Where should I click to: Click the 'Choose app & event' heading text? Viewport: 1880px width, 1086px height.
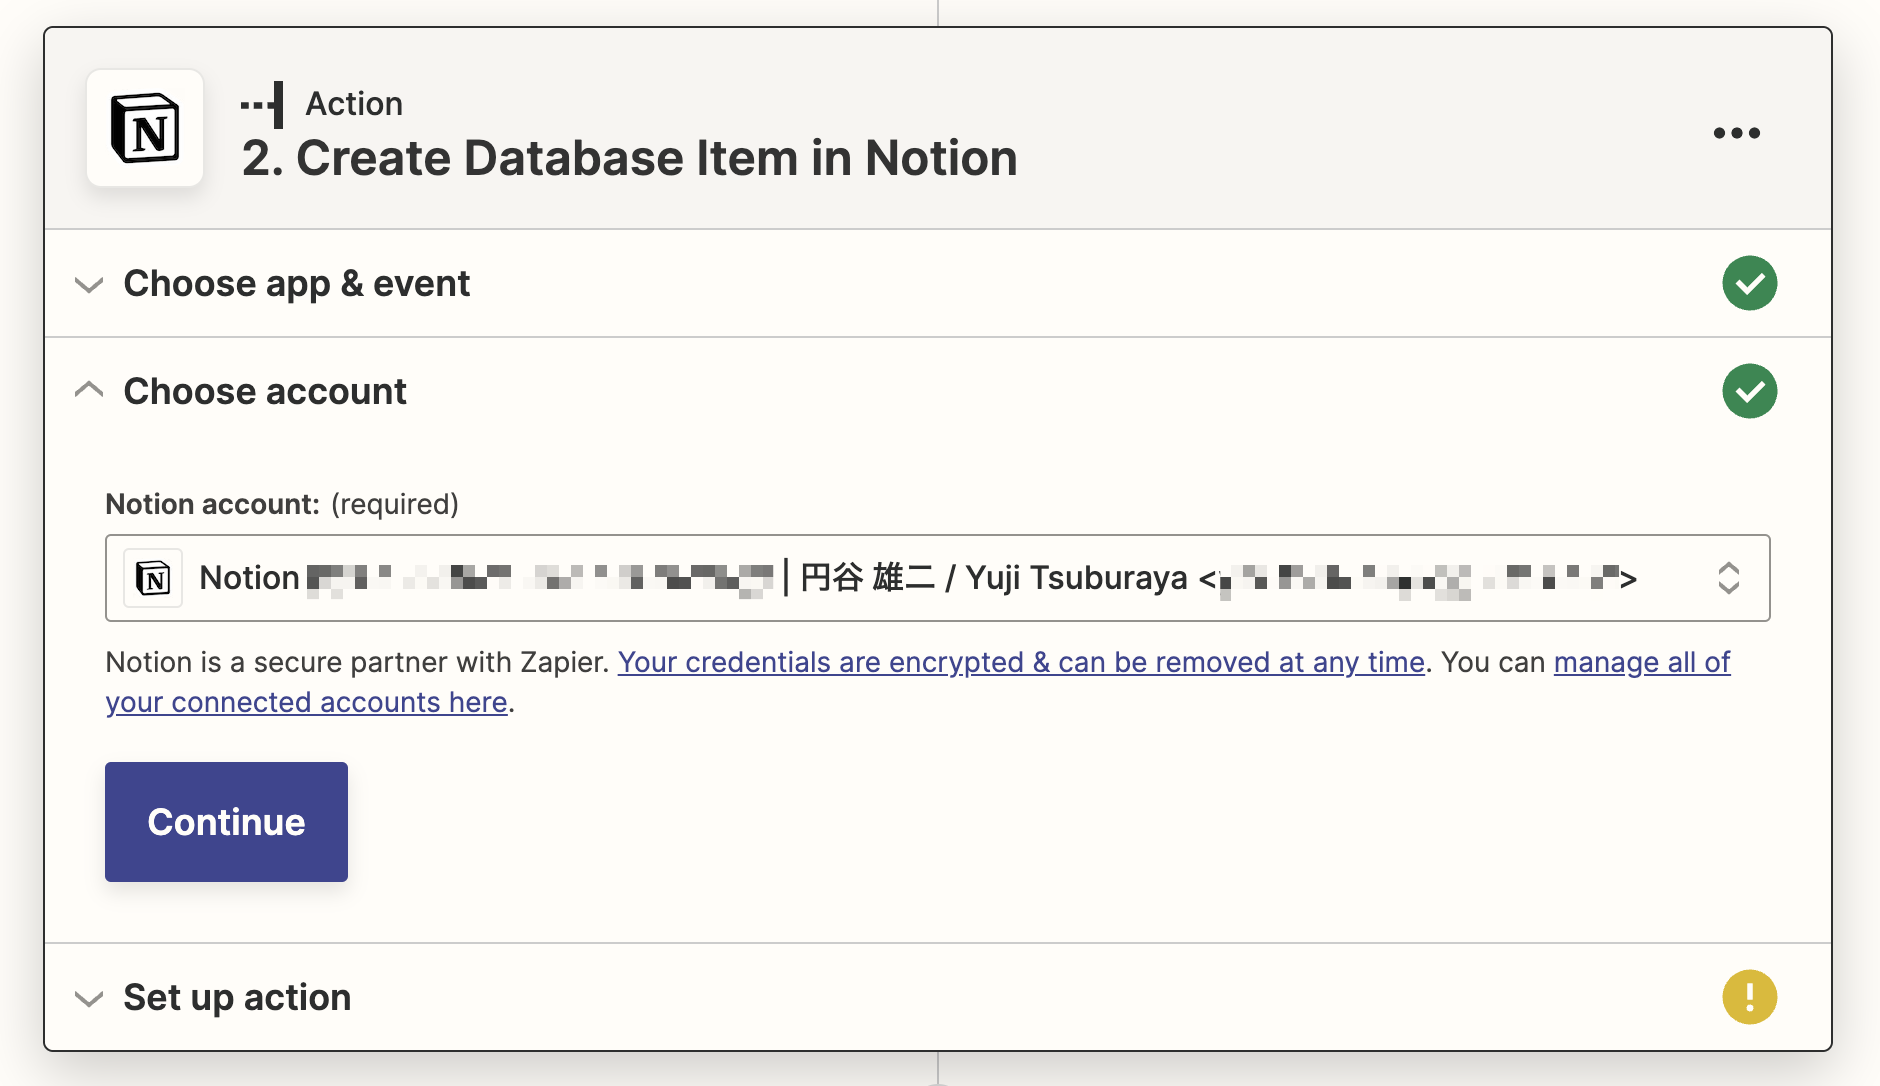[296, 284]
